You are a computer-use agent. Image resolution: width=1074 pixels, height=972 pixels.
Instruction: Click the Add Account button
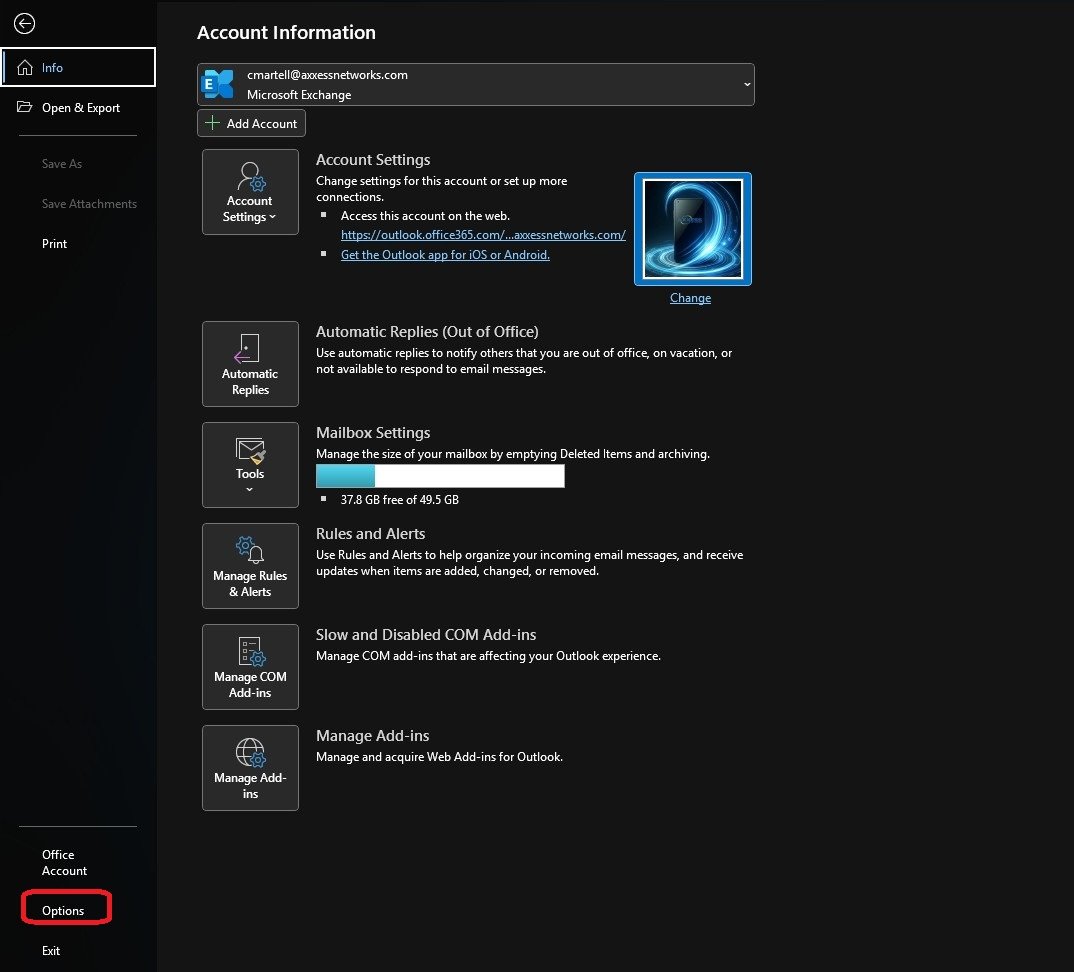pyautogui.click(x=251, y=124)
